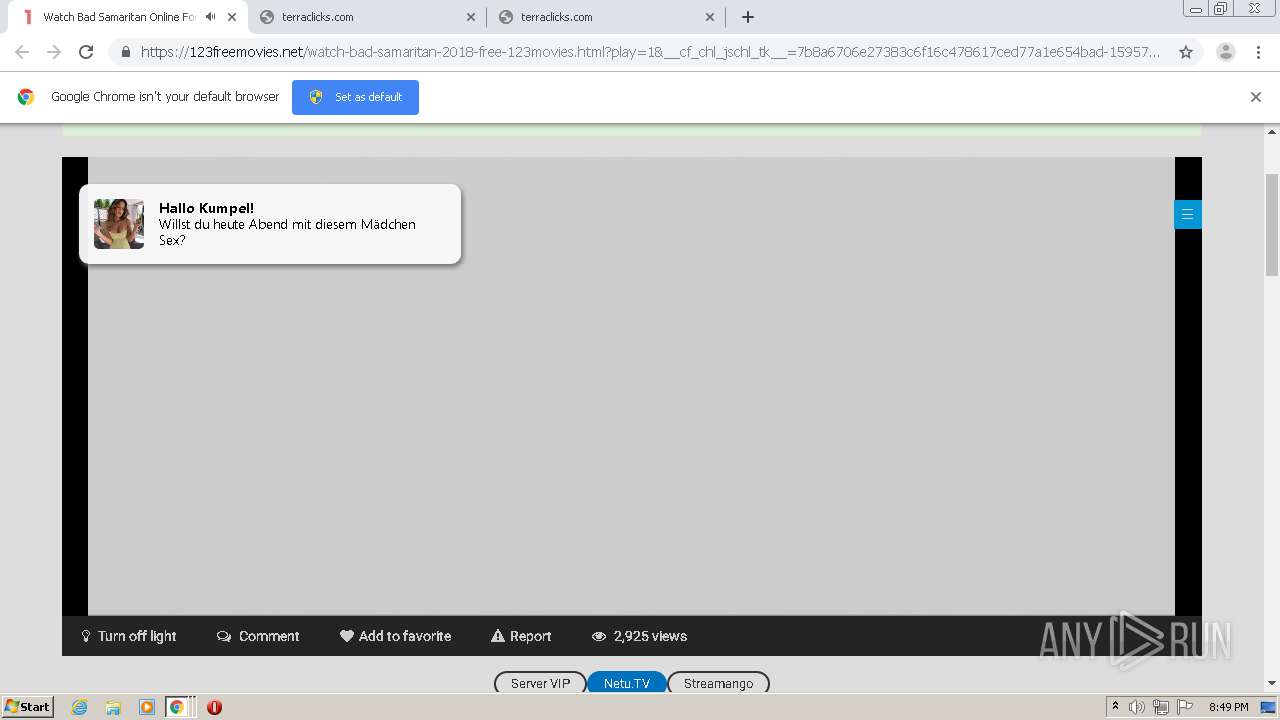1280x720 pixels.
Task: Click the scrollbar down arrow
Action: pos(1272,684)
